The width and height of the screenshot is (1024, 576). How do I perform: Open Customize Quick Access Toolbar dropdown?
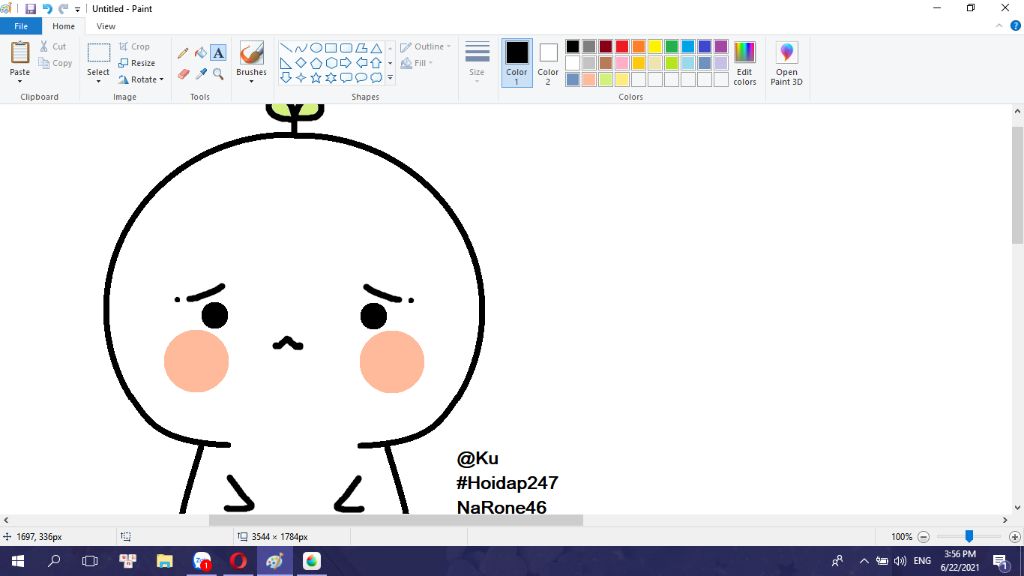(78, 9)
